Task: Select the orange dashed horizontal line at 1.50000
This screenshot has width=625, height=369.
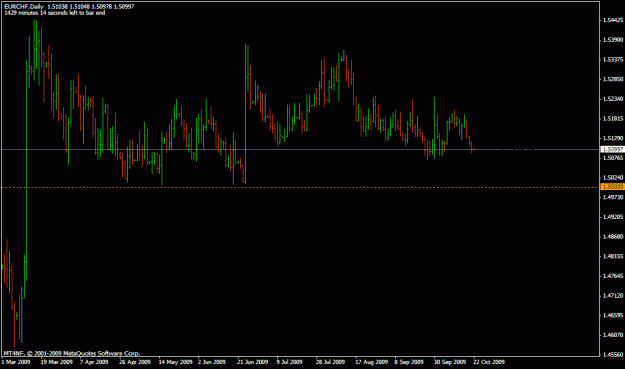Action: pyautogui.click(x=300, y=187)
